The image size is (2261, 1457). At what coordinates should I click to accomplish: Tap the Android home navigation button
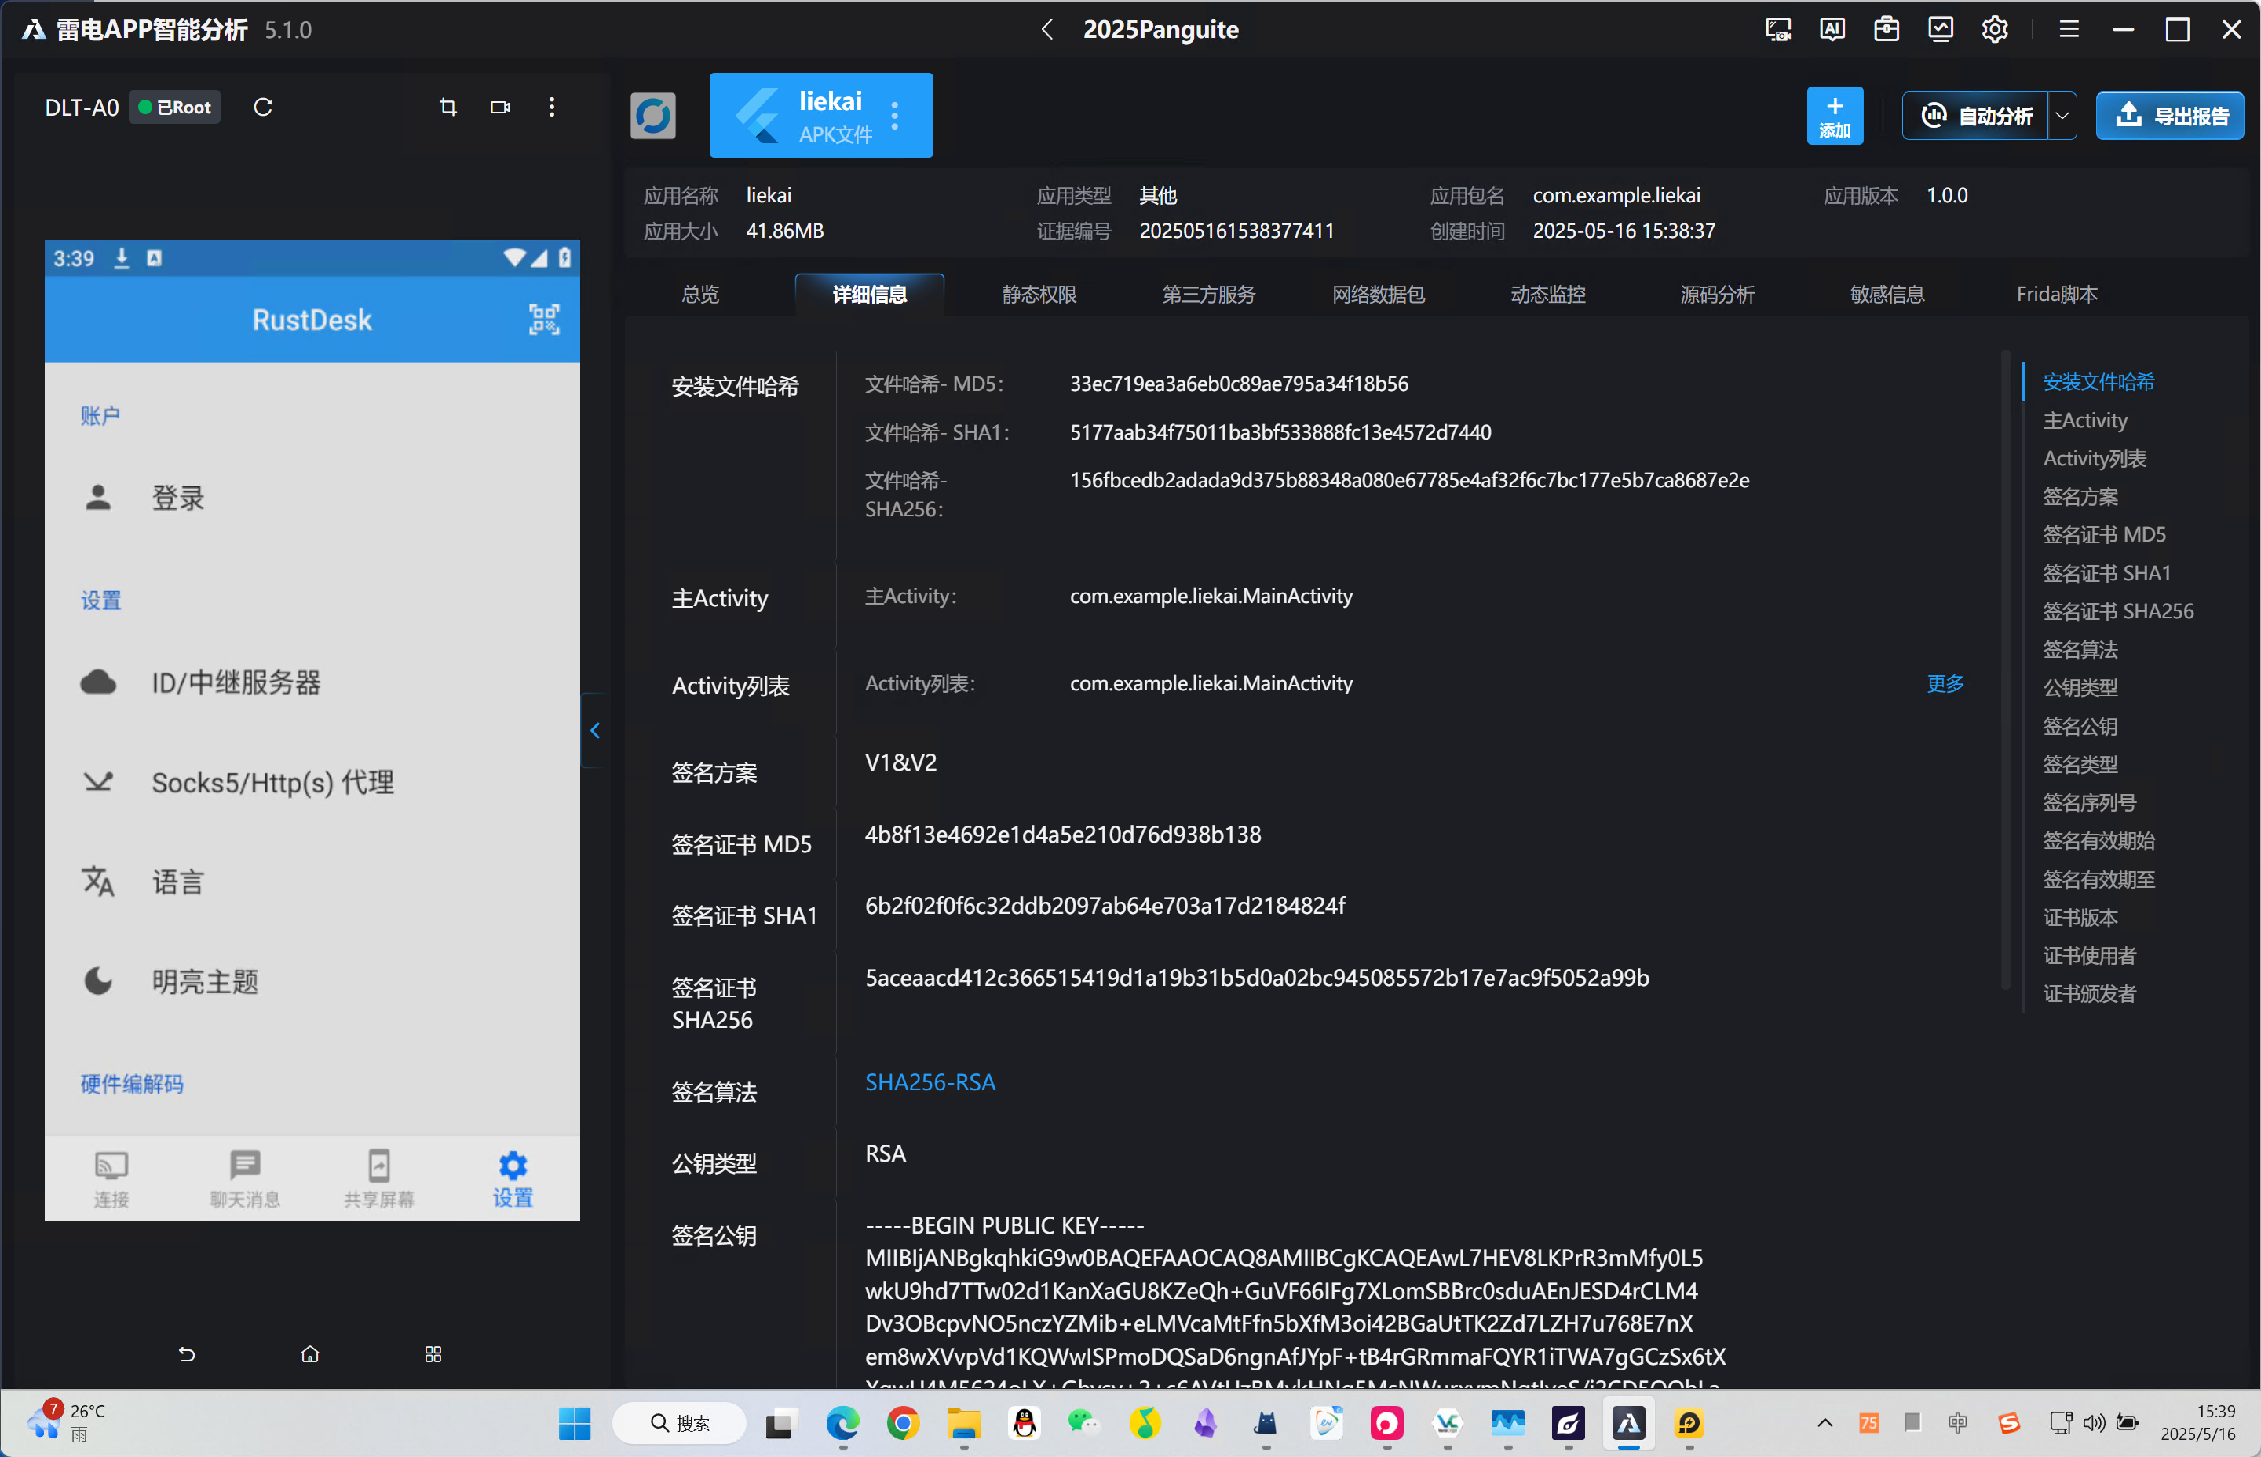click(x=310, y=1354)
